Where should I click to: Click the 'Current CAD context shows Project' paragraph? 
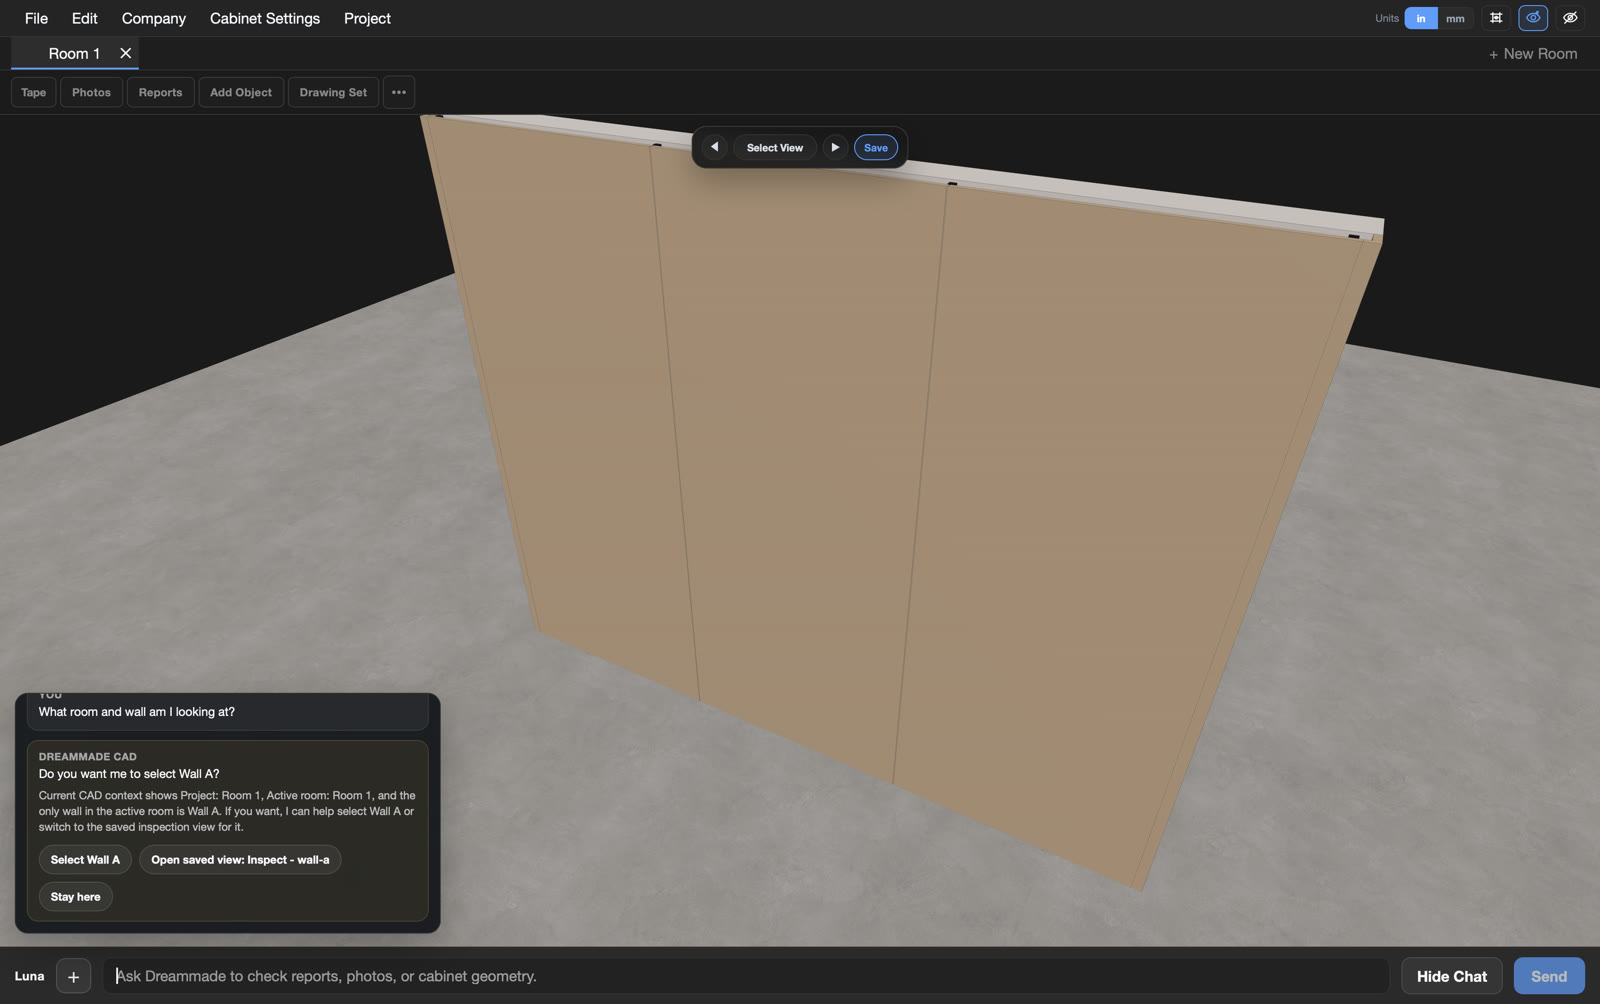[x=227, y=811]
